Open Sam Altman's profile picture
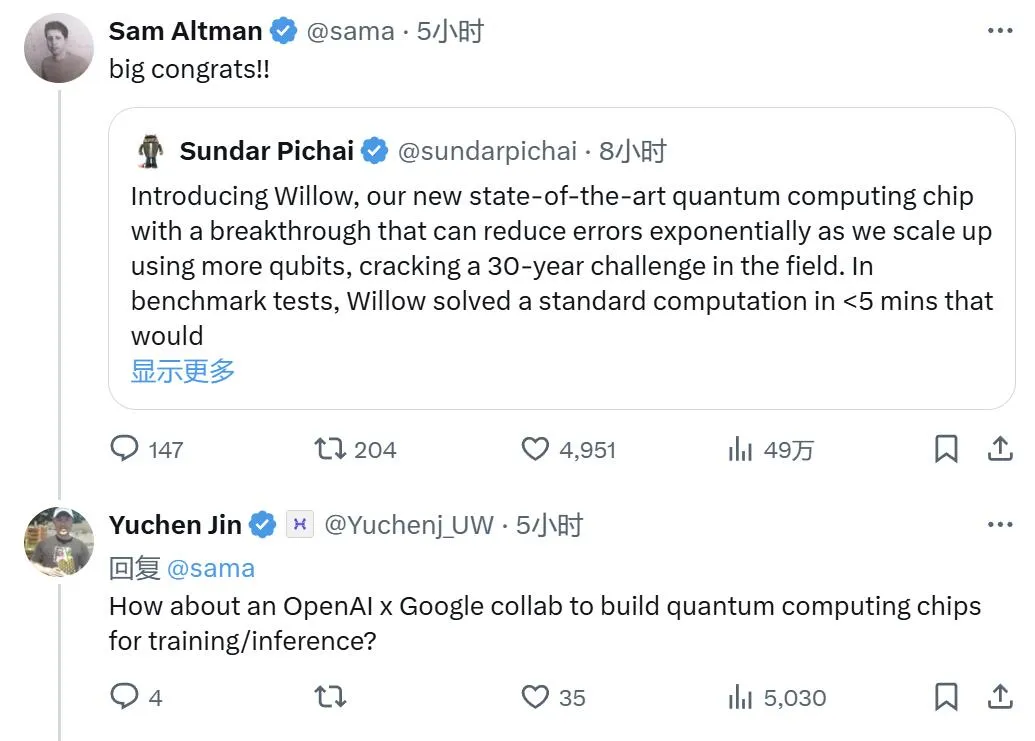Image resolution: width=1035 pixels, height=741 pixels. tap(59, 48)
